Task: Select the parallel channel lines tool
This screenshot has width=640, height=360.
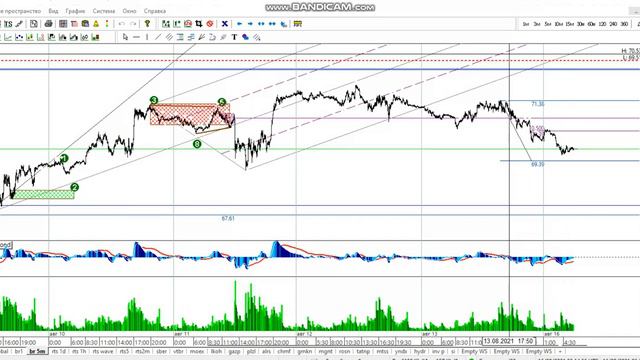Action: 169,37
